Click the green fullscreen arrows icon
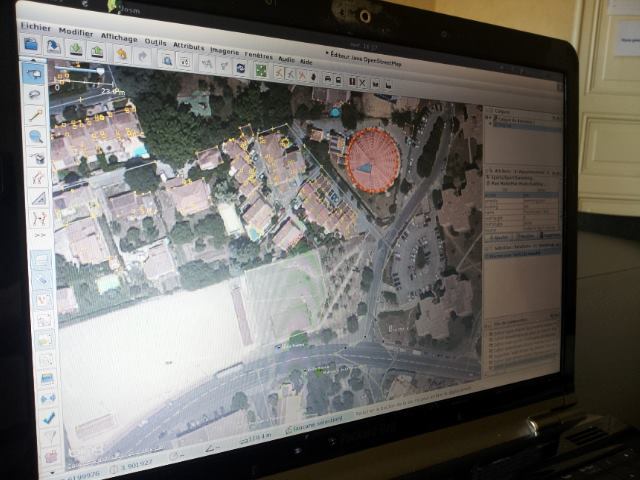 point(261,71)
